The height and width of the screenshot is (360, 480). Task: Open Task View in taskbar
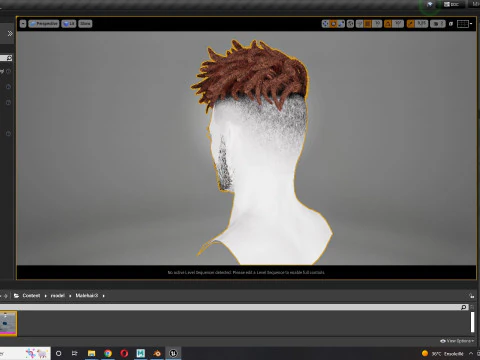pyautogui.click(x=75, y=353)
